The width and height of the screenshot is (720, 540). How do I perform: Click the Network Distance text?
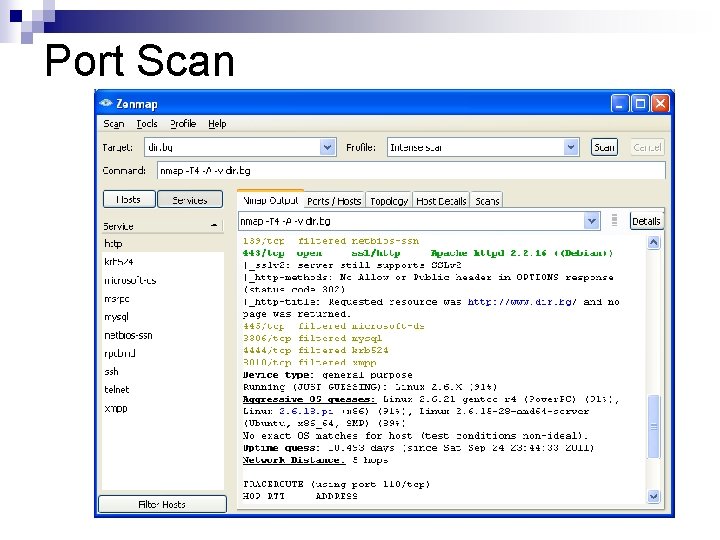[294, 460]
